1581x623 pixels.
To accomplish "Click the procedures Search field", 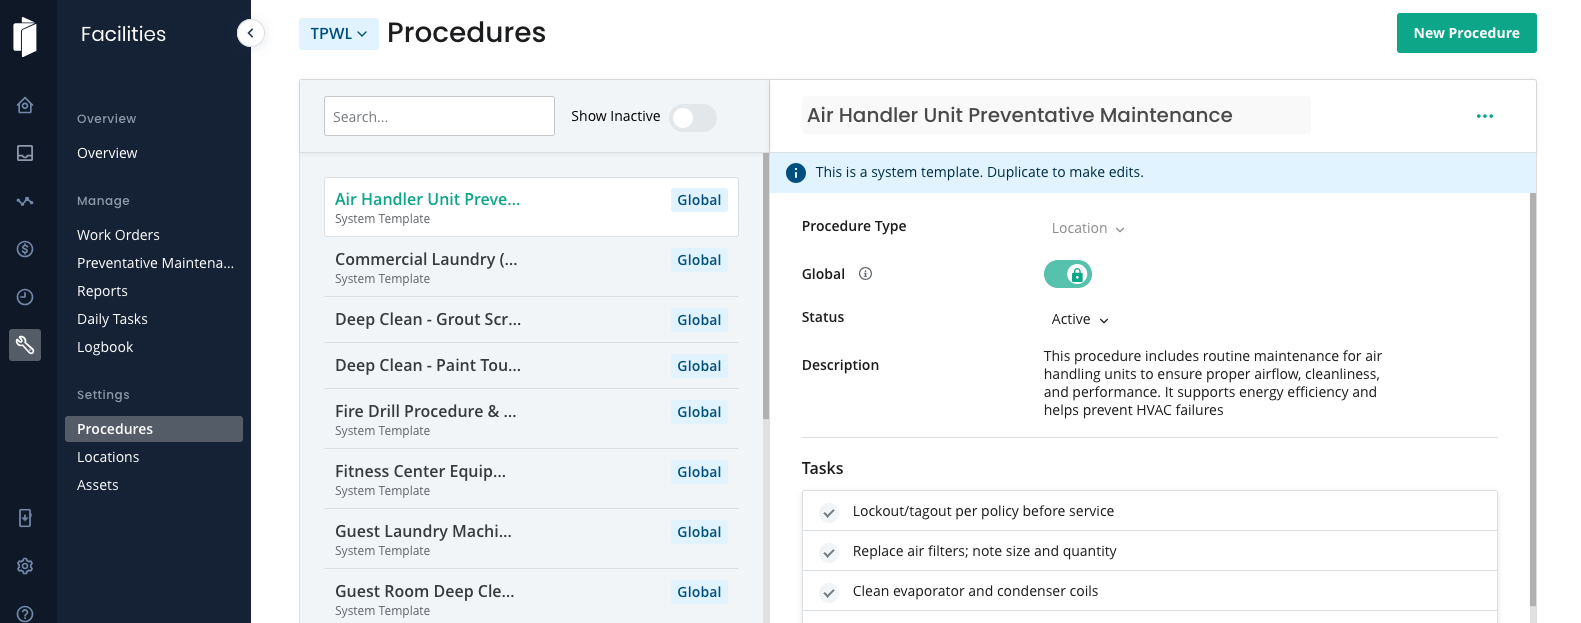I will pyautogui.click(x=439, y=116).
